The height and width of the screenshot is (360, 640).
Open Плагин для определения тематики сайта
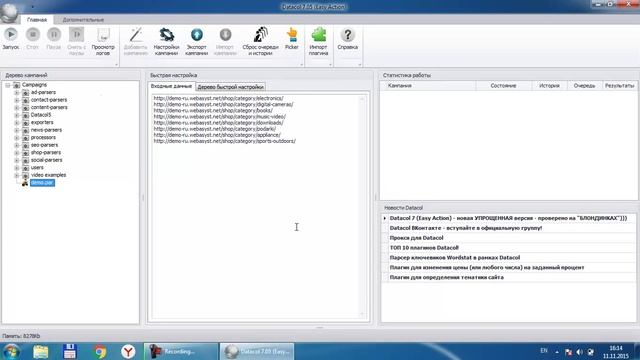click(447, 277)
